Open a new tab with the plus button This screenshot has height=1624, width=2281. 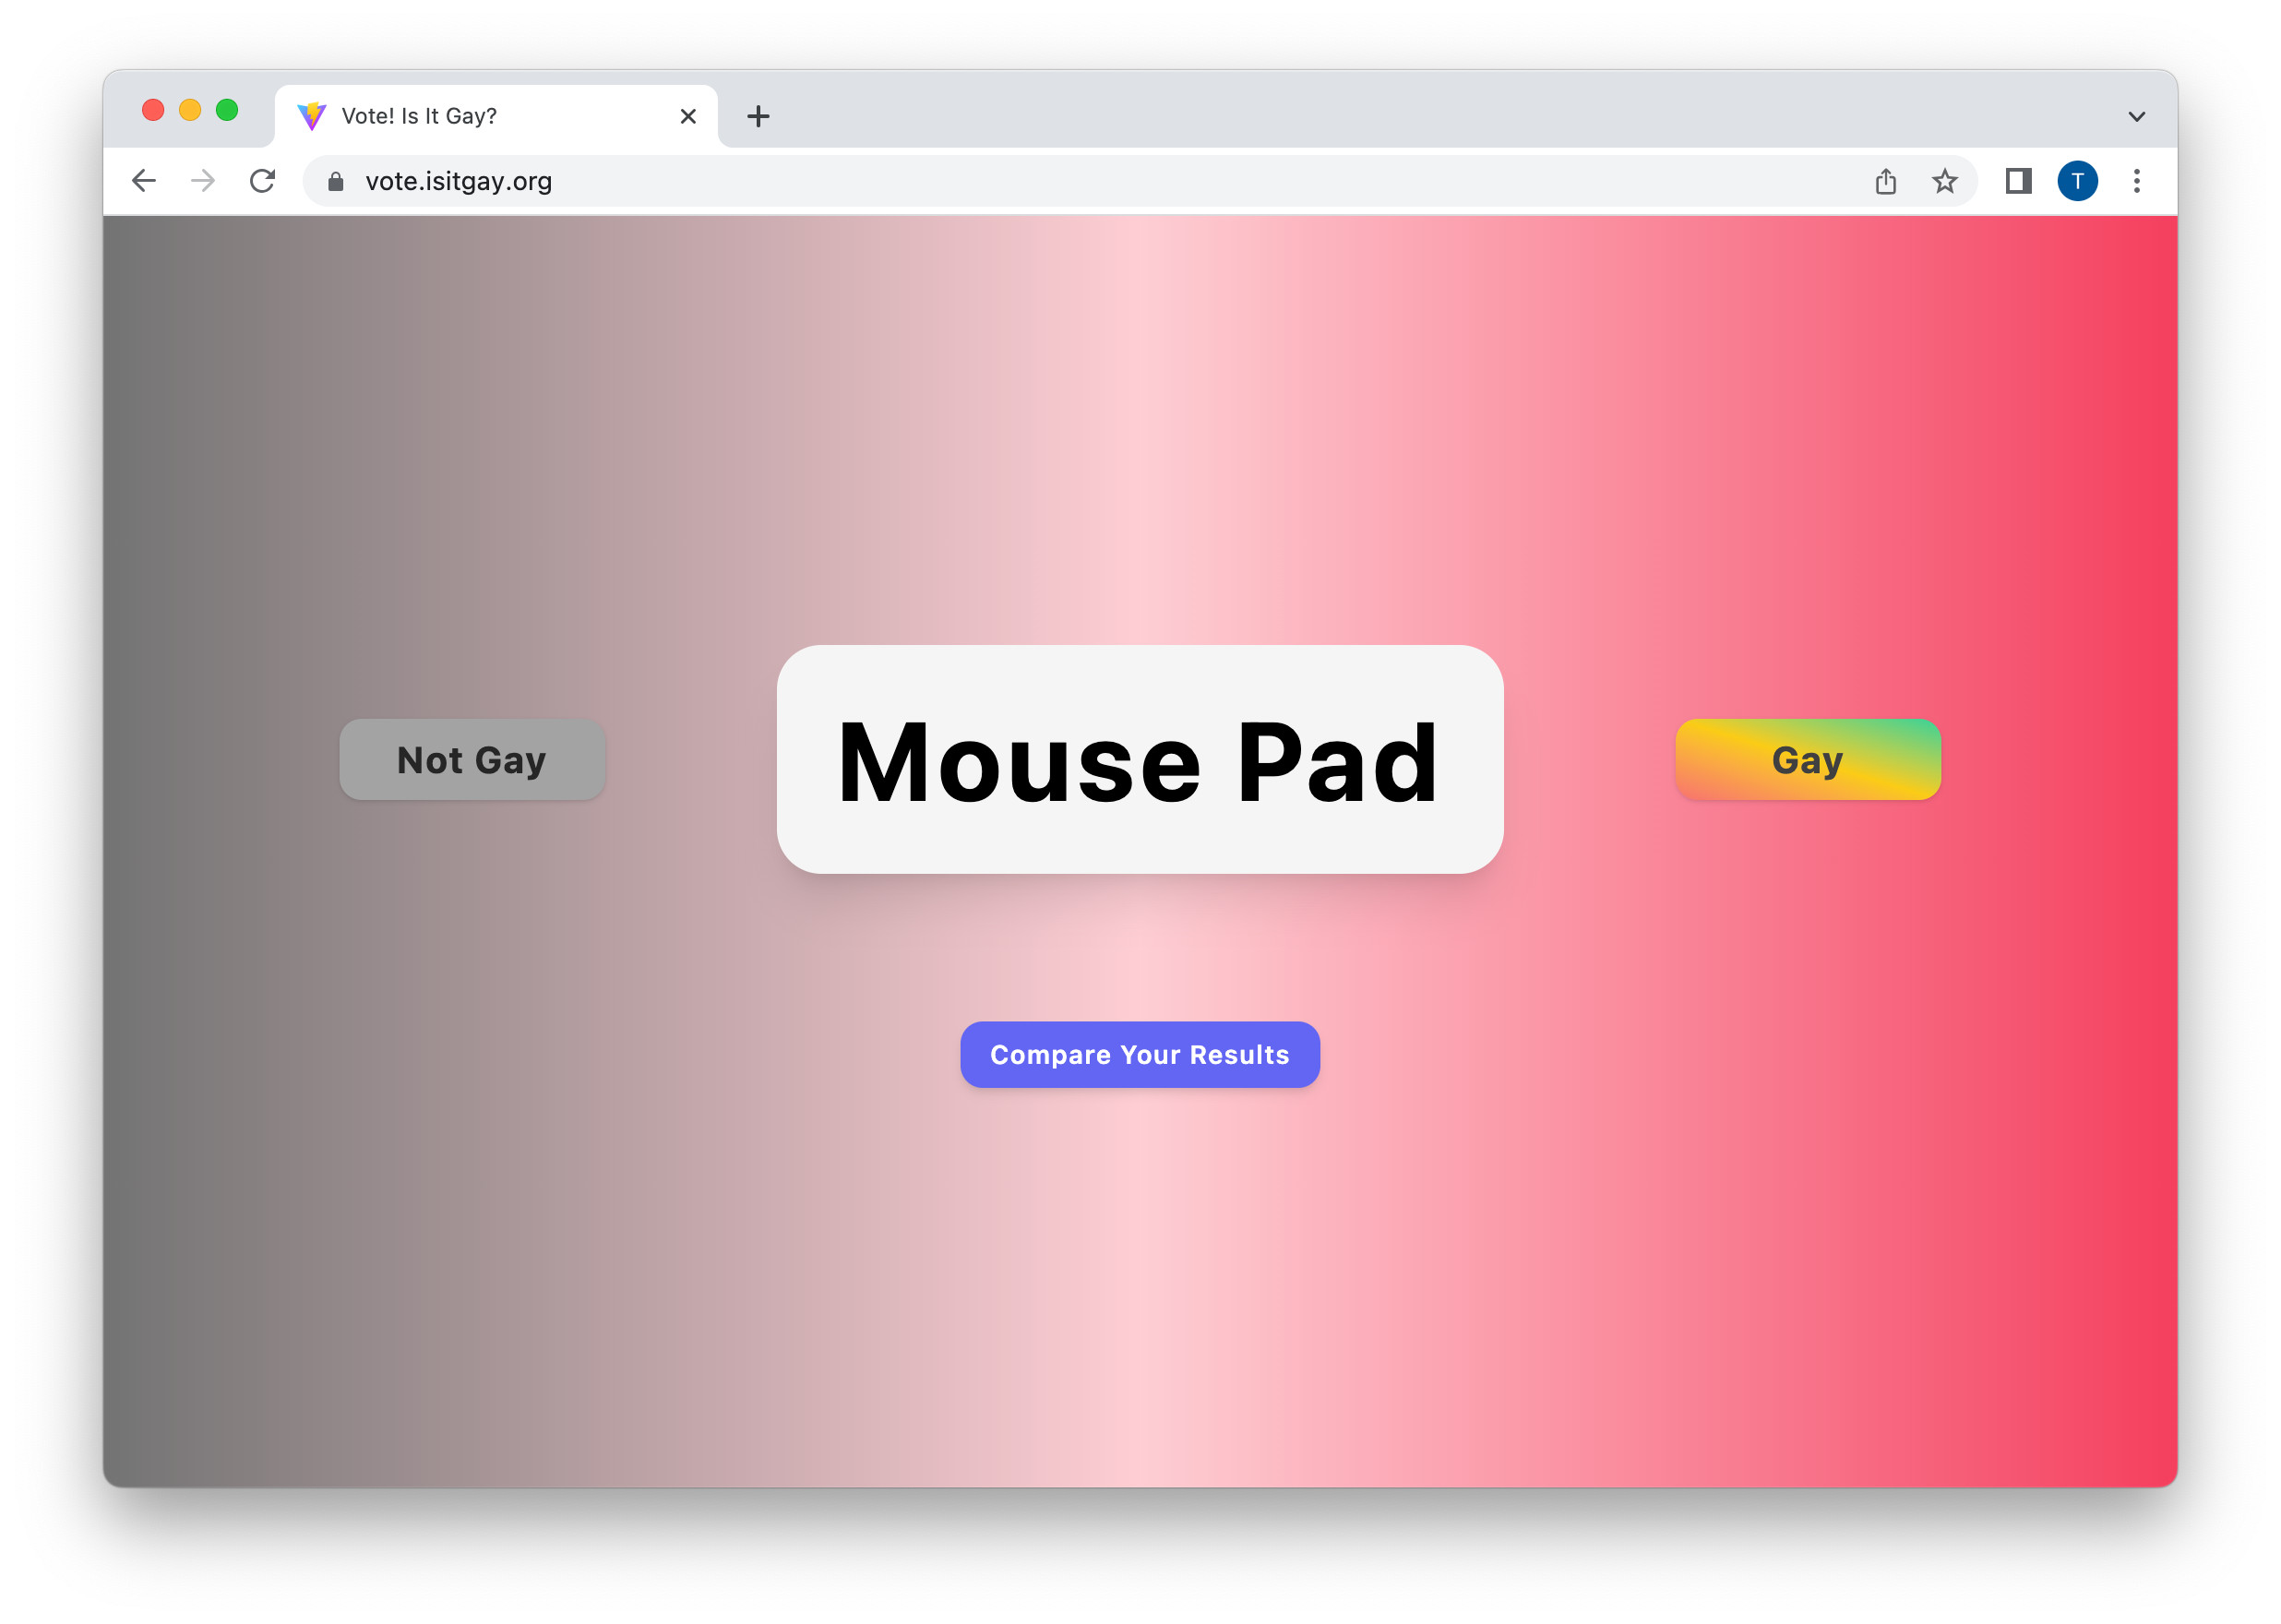(x=758, y=116)
